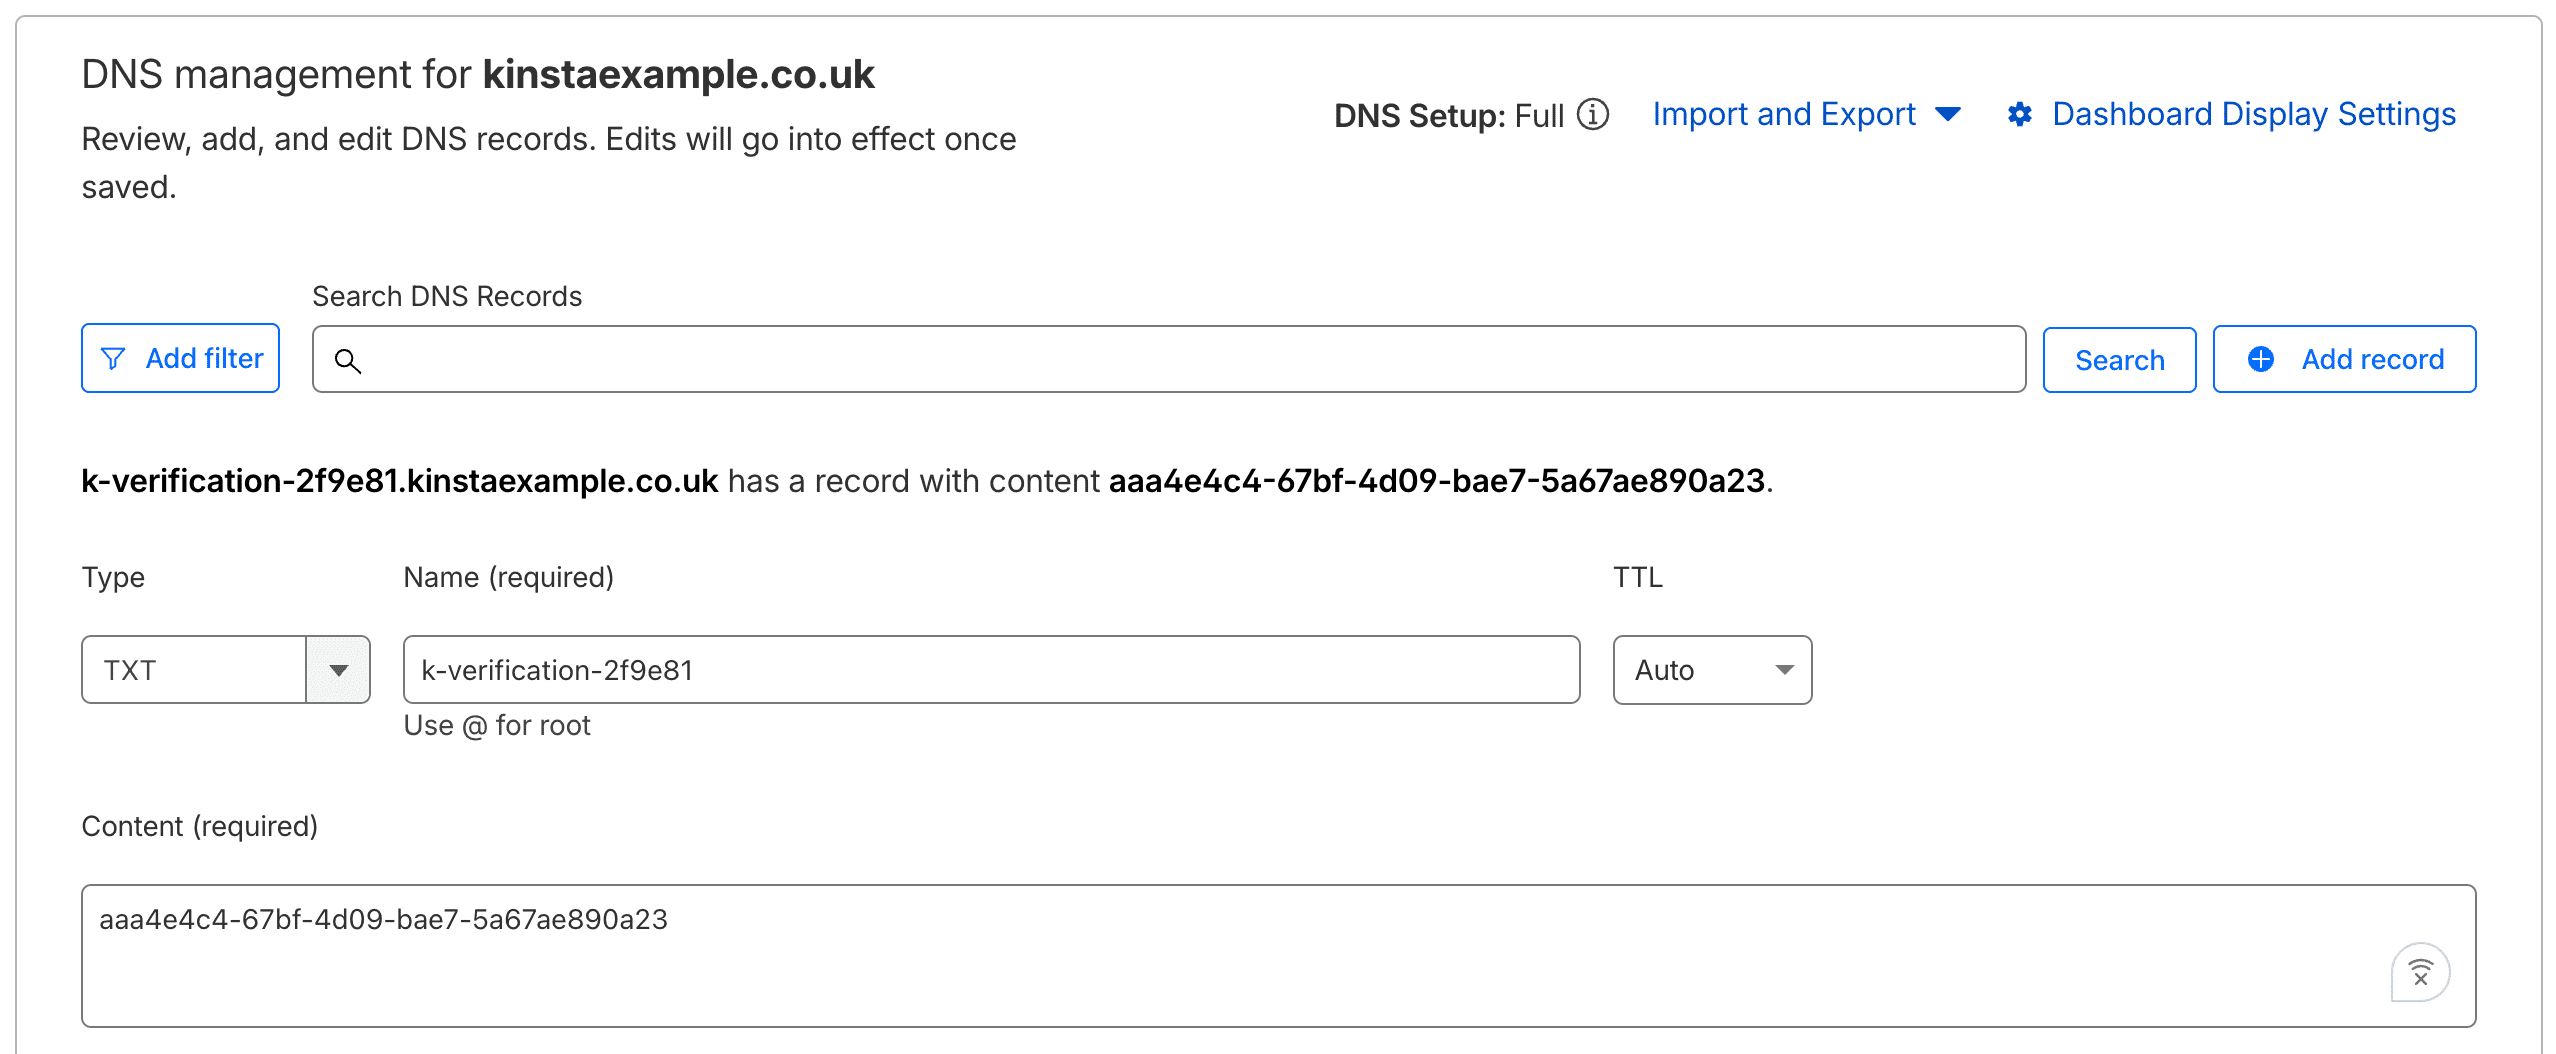Open the Import and Export menu

click(x=1784, y=113)
